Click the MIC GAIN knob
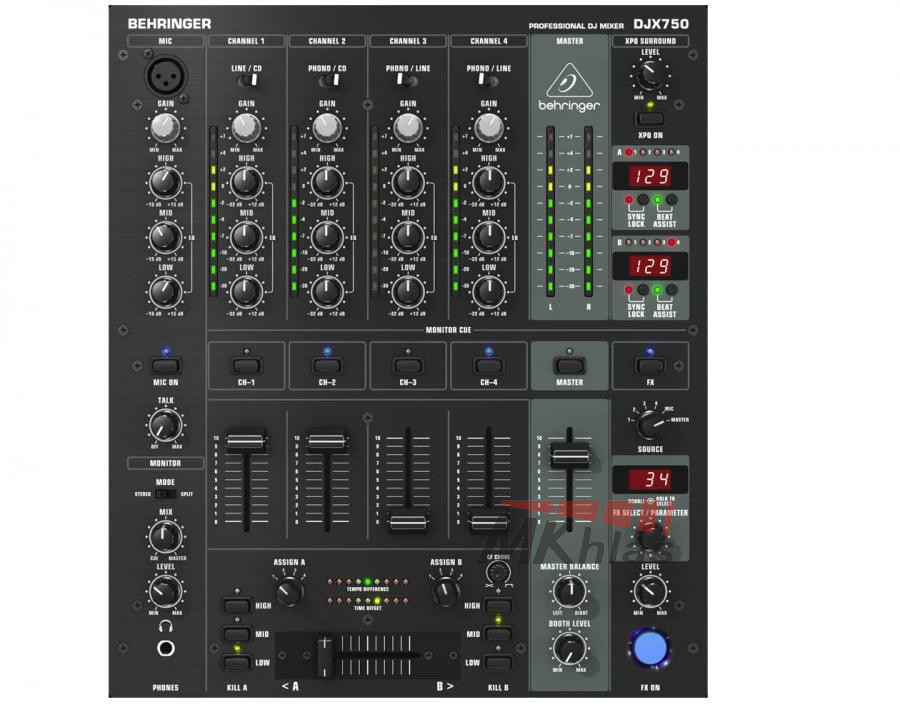 (x=165, y=128)
